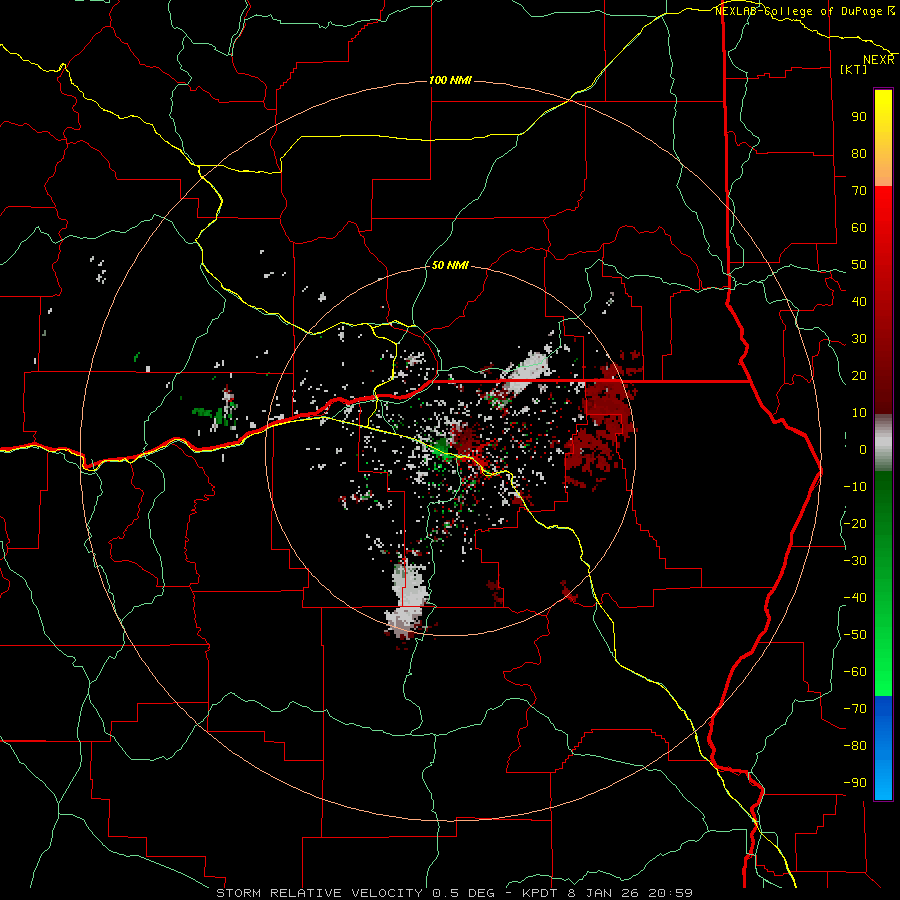
Task: Click the yellow top segment of the color bar
Action: click(883, 137)
